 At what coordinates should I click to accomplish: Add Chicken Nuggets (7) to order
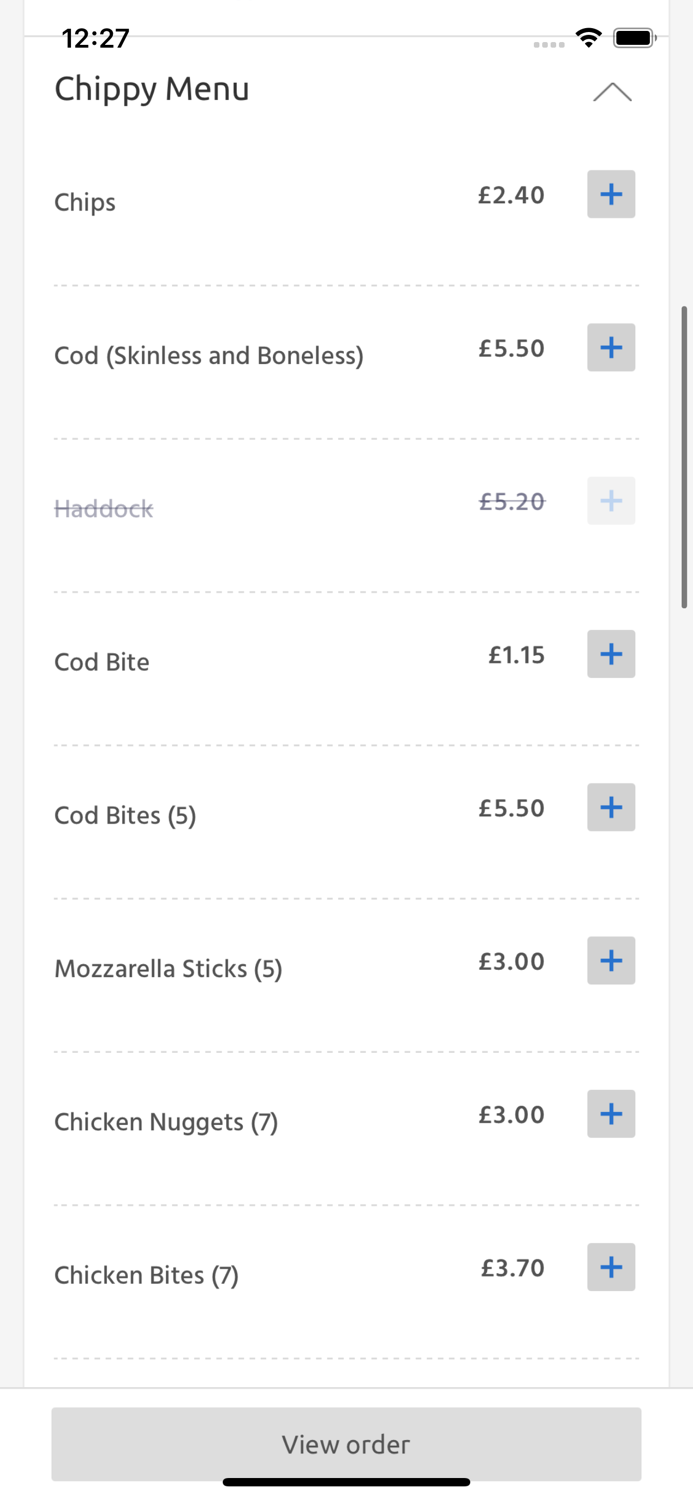[611, 1114]
